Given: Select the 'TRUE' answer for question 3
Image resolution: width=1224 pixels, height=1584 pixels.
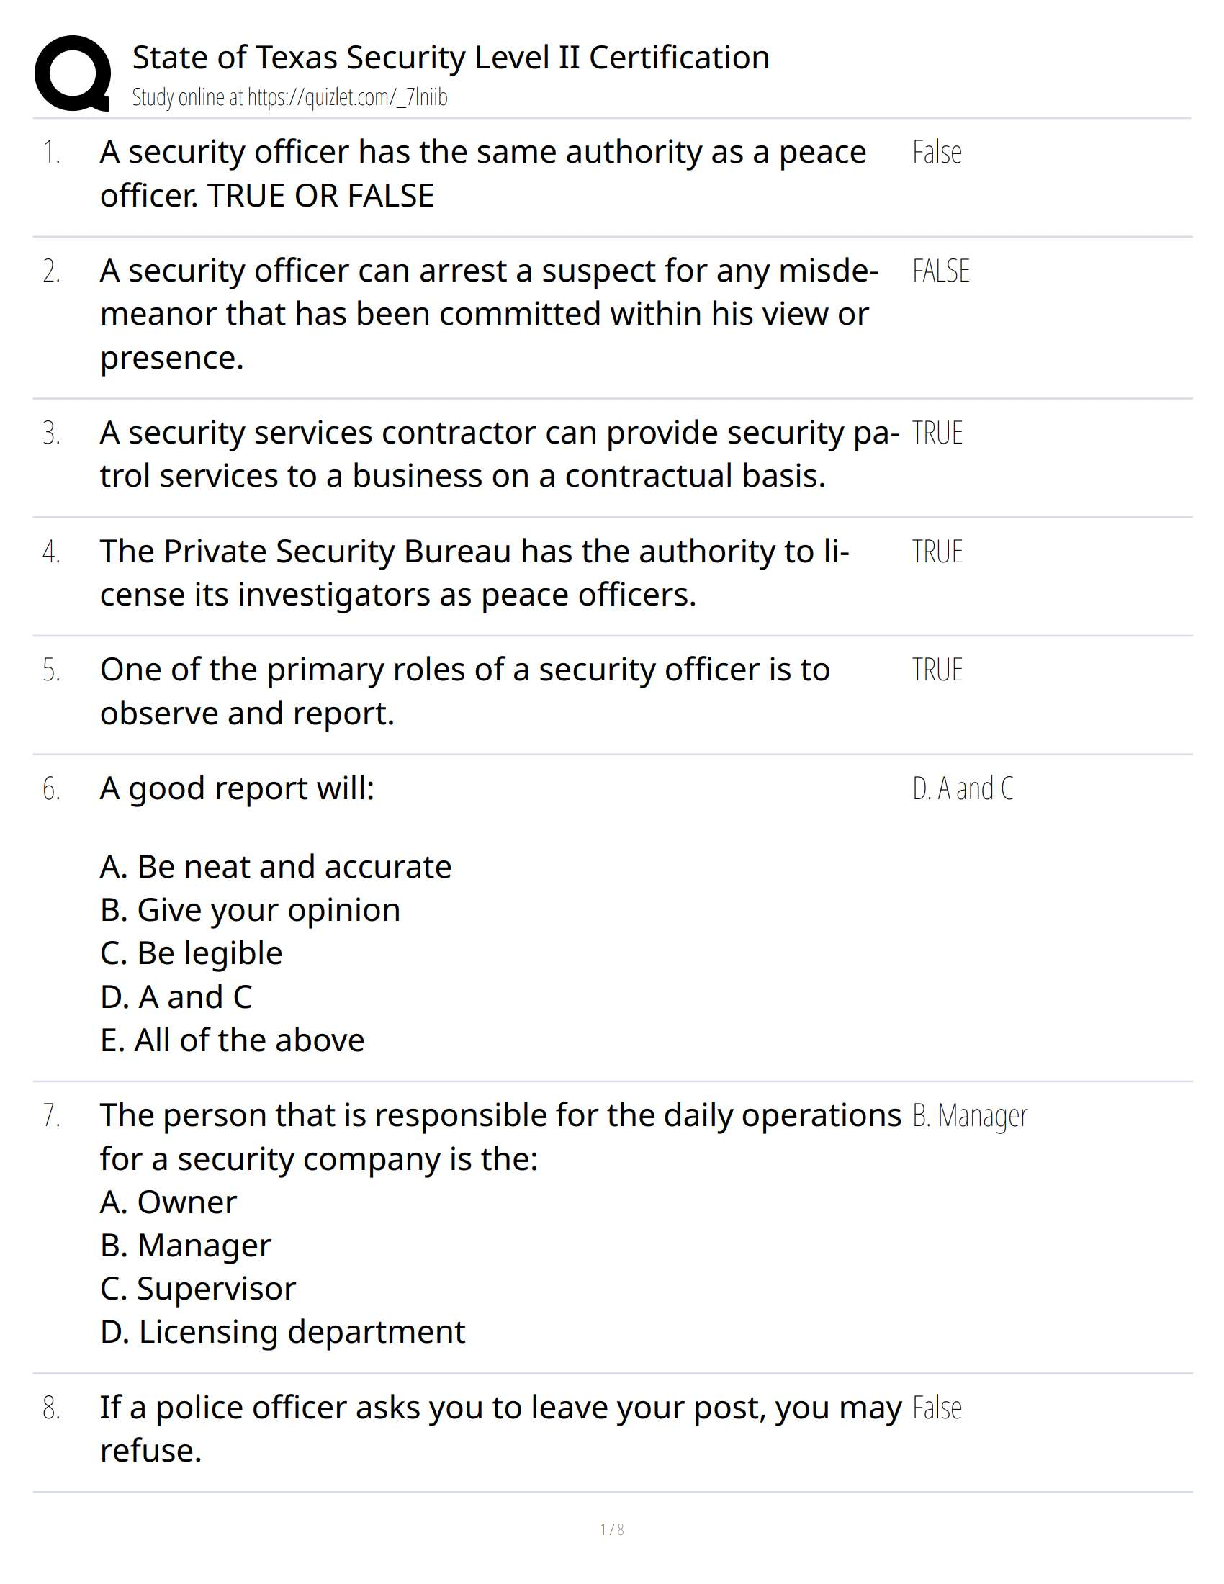Looking at the screenshot, I should tap(937, 433).
